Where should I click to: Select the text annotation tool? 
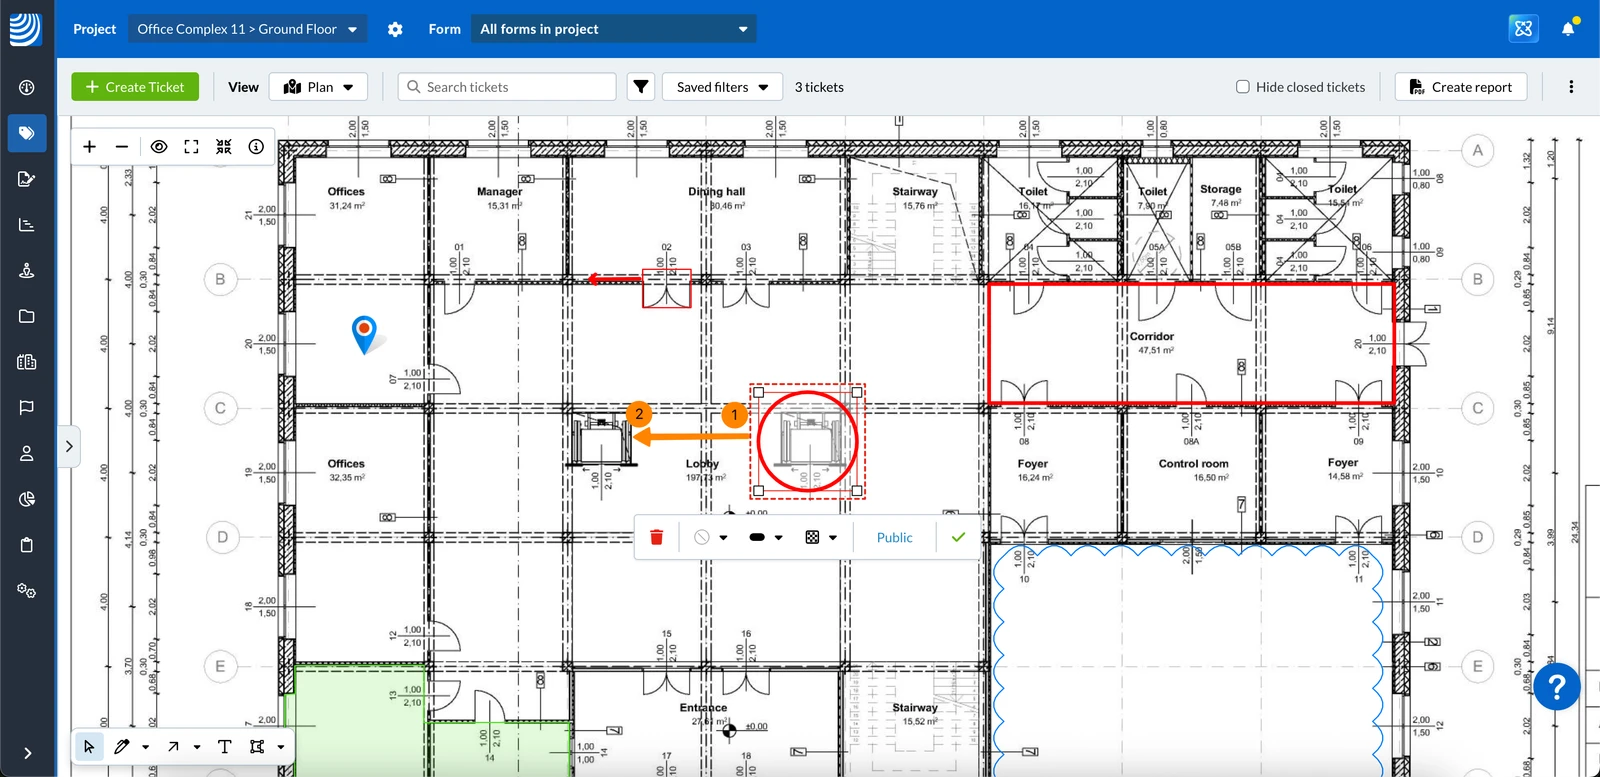pos(224,746)
